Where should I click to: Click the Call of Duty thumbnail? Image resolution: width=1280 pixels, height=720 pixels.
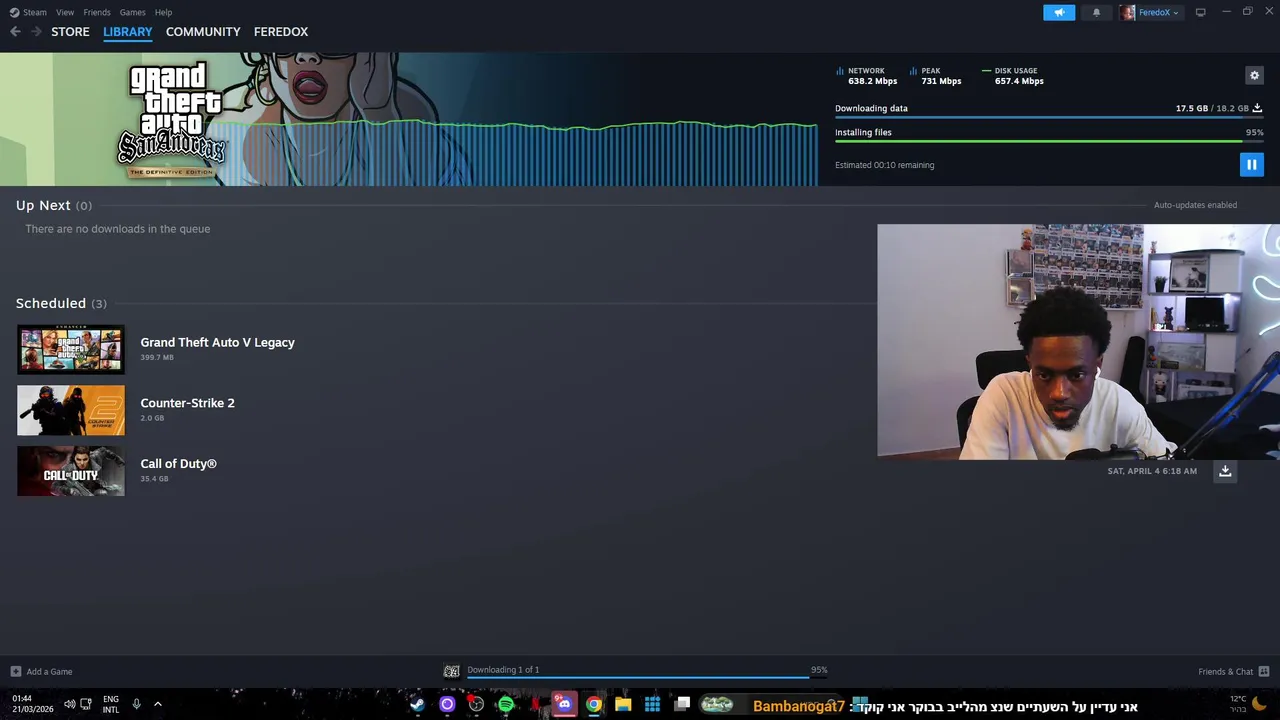click(x=71, y=471)
